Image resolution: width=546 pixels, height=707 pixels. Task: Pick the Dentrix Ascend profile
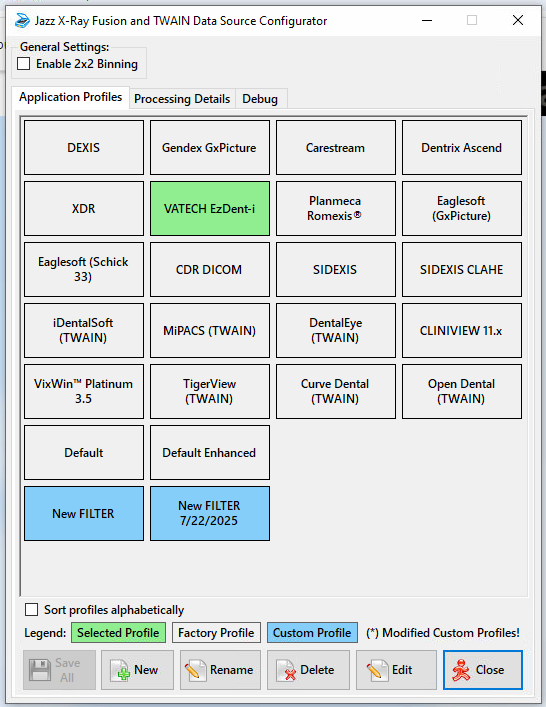(462, 147)
